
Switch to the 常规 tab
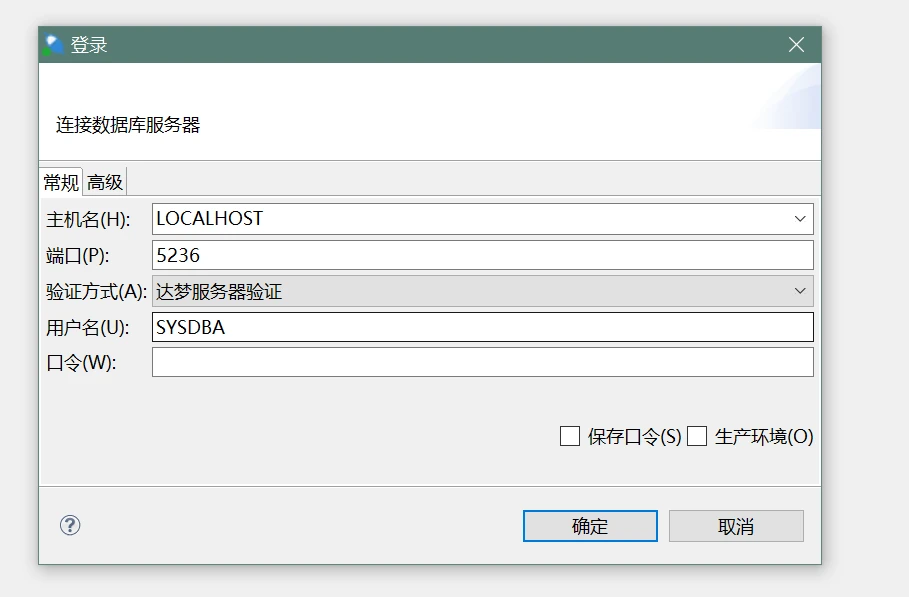(x=61, y=182)
